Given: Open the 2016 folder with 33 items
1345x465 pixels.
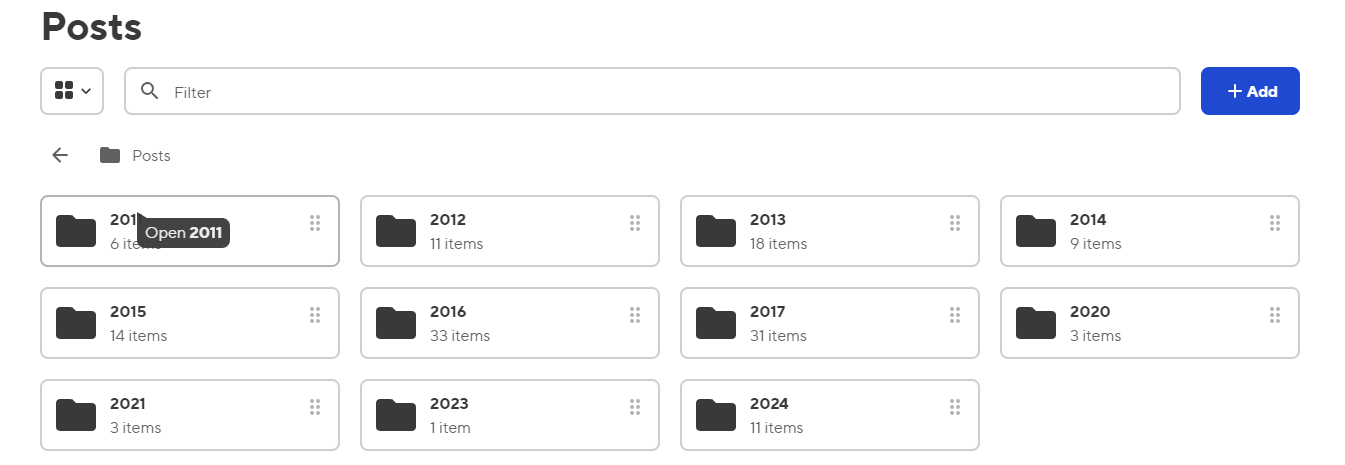Looking at the screenshot, I should click(x=448, y=312).
